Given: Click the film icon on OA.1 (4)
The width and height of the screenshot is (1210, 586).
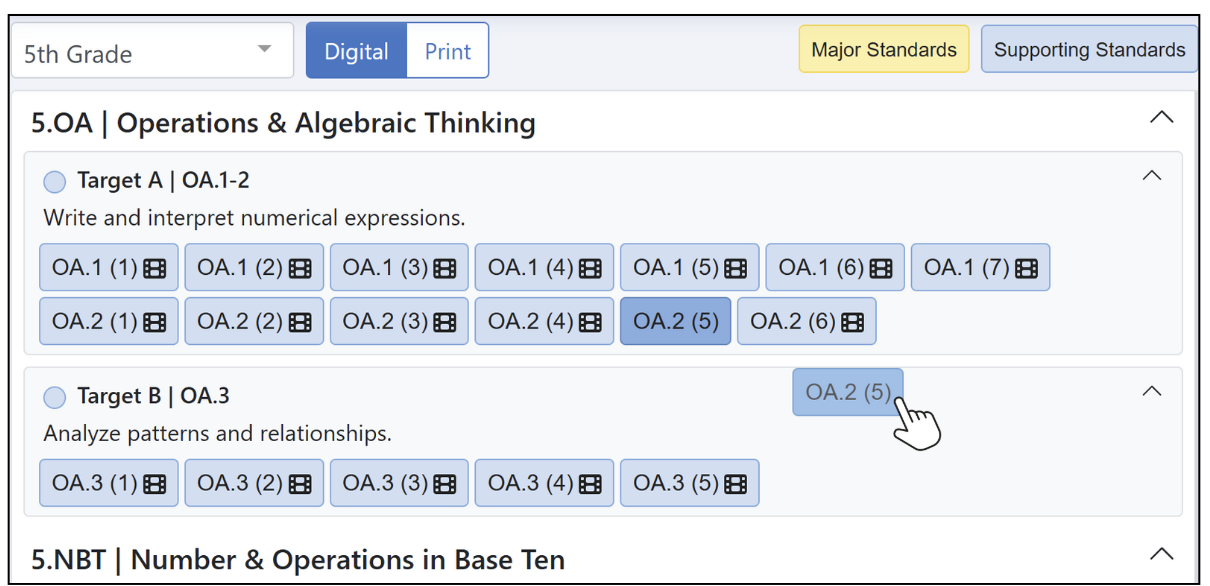Looking at the screenshot, I should [590, 268].
